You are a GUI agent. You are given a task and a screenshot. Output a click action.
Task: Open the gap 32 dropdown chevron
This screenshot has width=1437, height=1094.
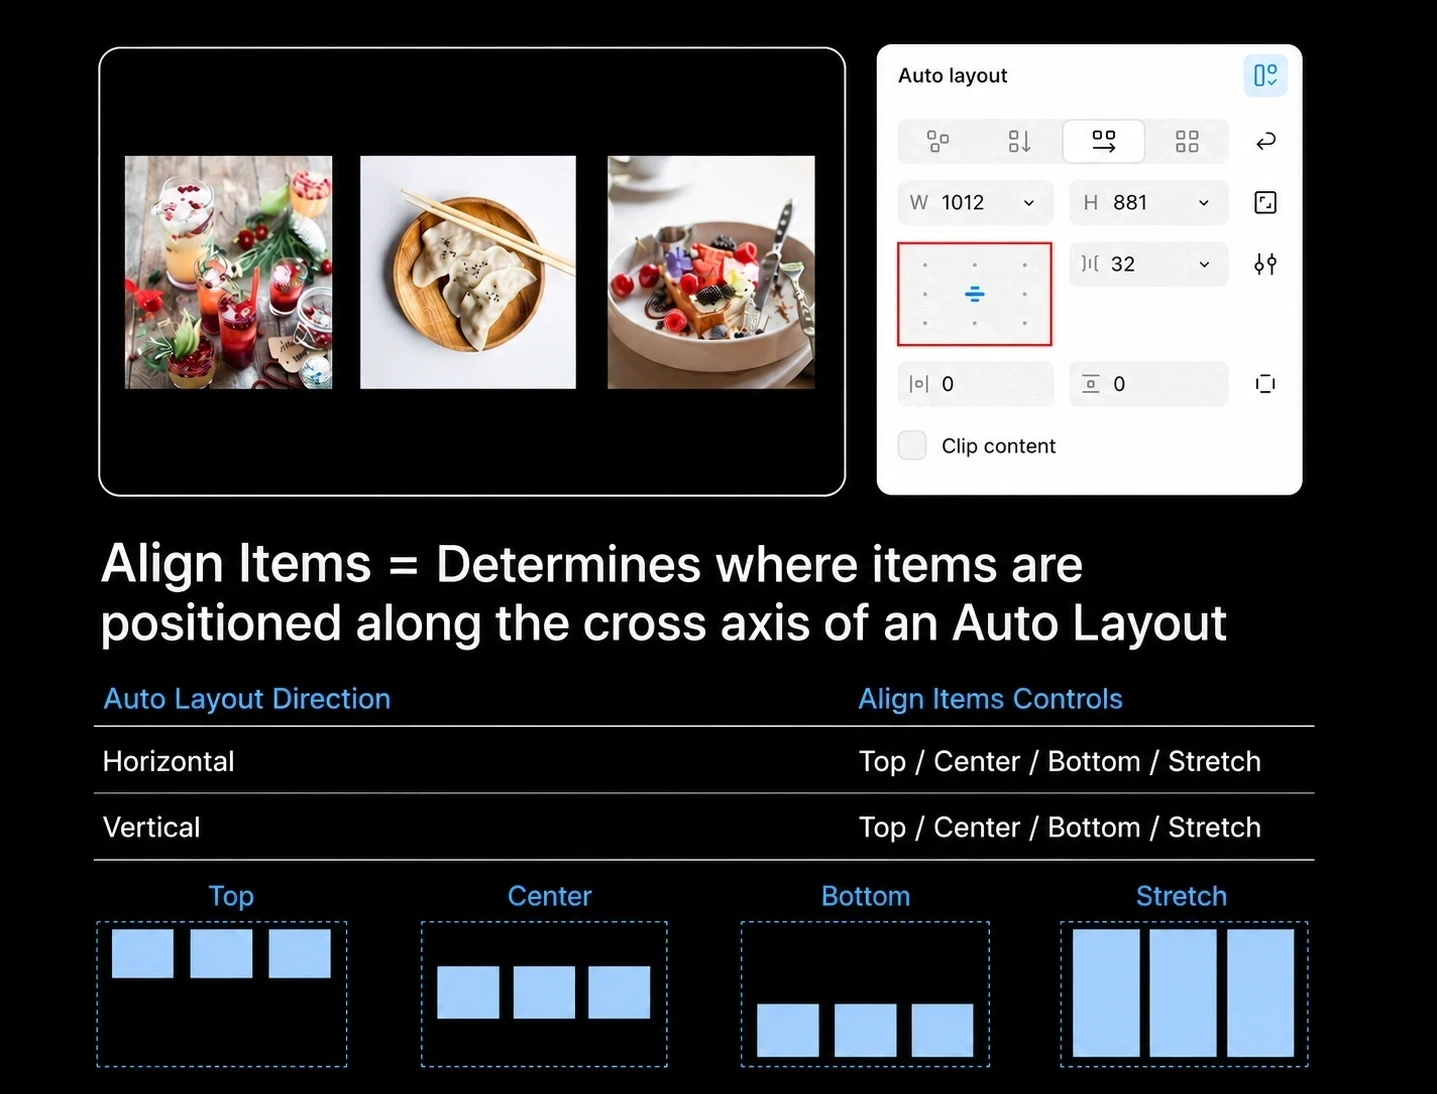[1204, 264]
